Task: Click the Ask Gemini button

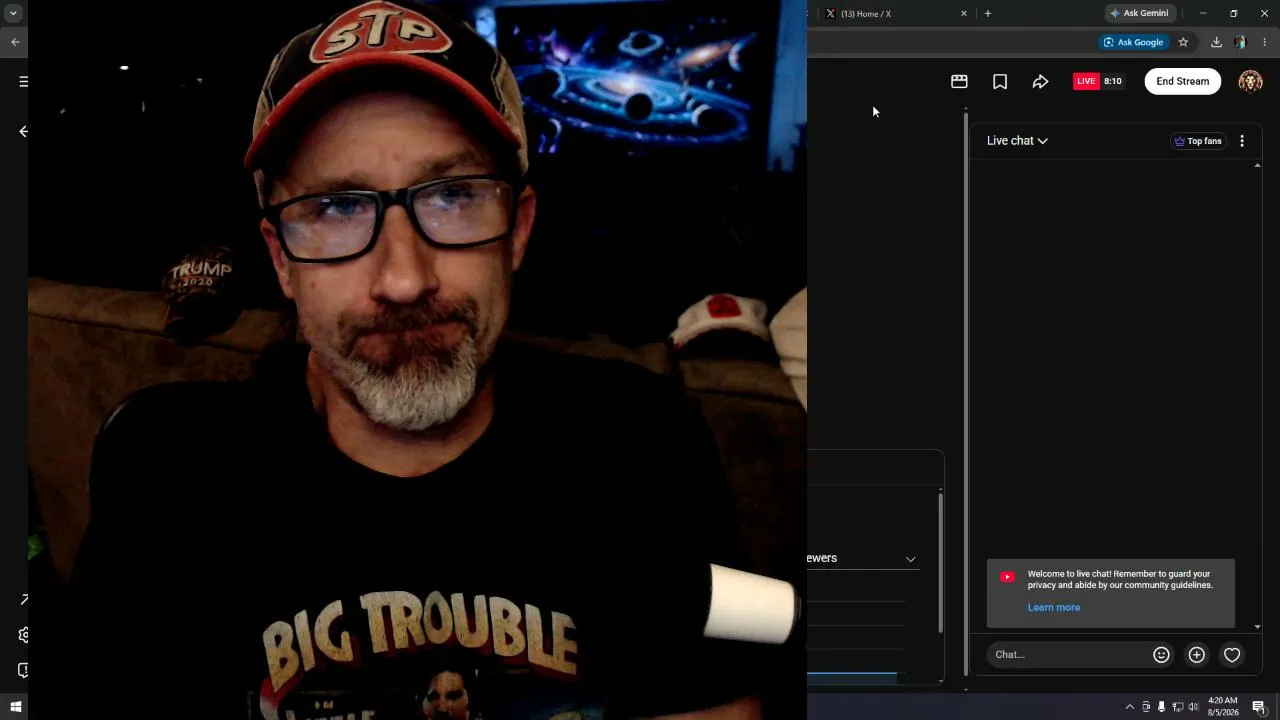Action: 1139,14
